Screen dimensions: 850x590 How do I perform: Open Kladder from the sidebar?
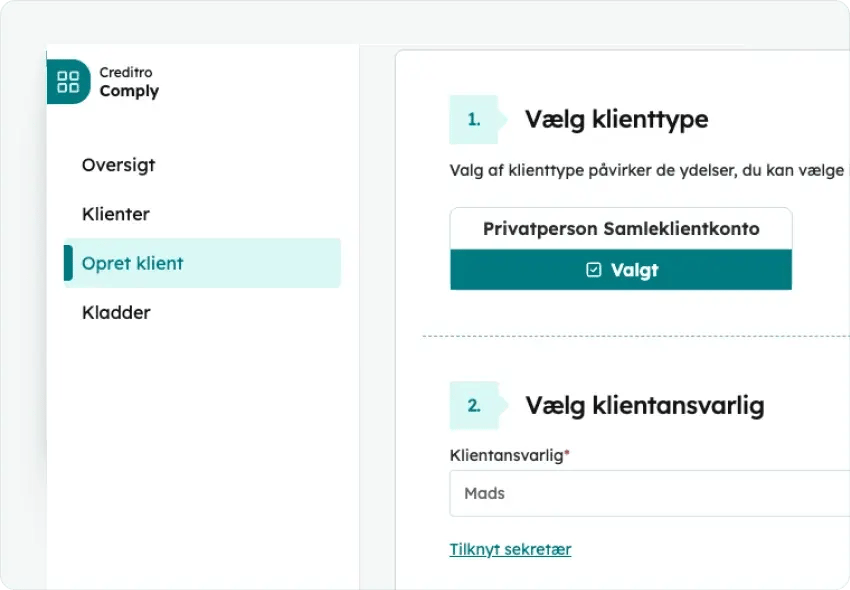point(116,313)
